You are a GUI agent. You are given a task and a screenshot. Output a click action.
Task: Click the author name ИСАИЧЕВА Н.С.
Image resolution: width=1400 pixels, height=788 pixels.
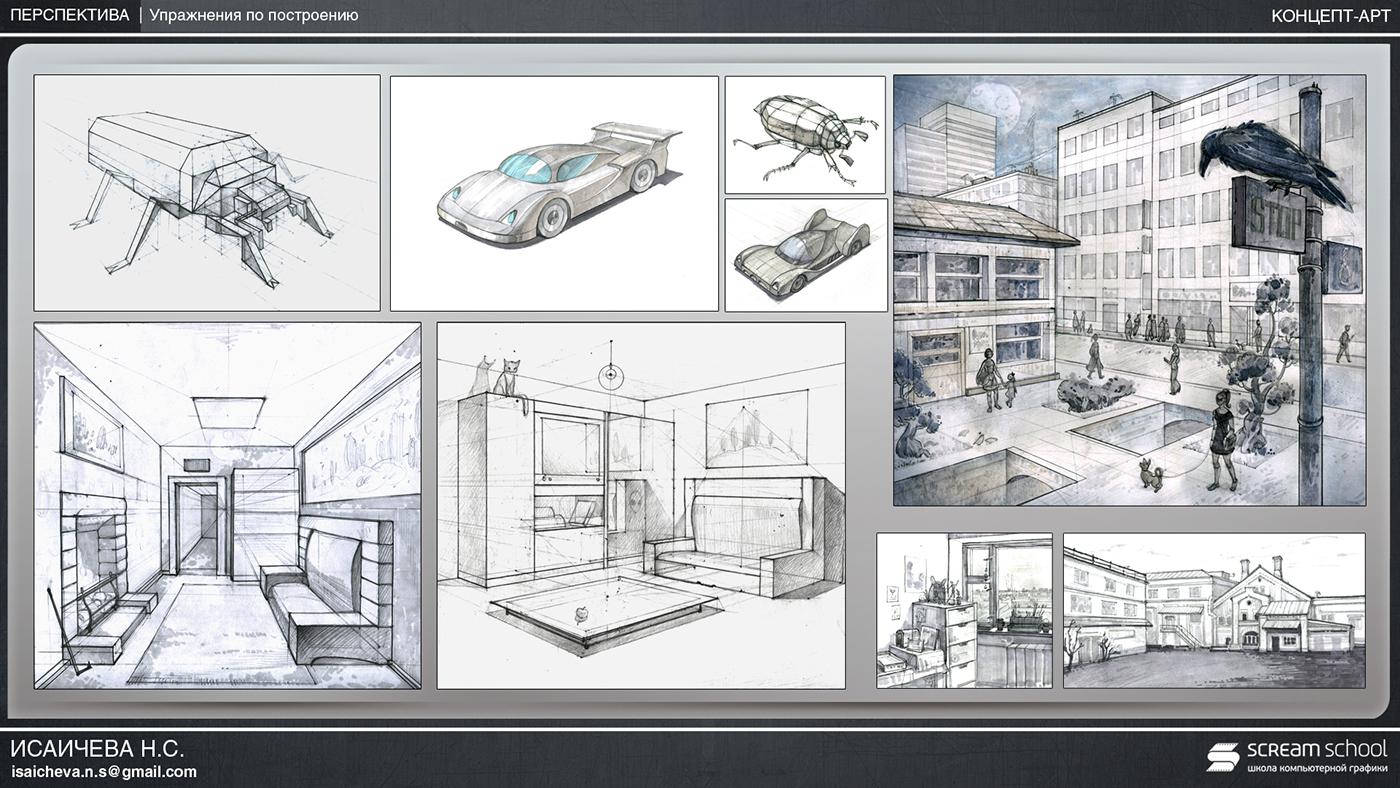(97, 749)
